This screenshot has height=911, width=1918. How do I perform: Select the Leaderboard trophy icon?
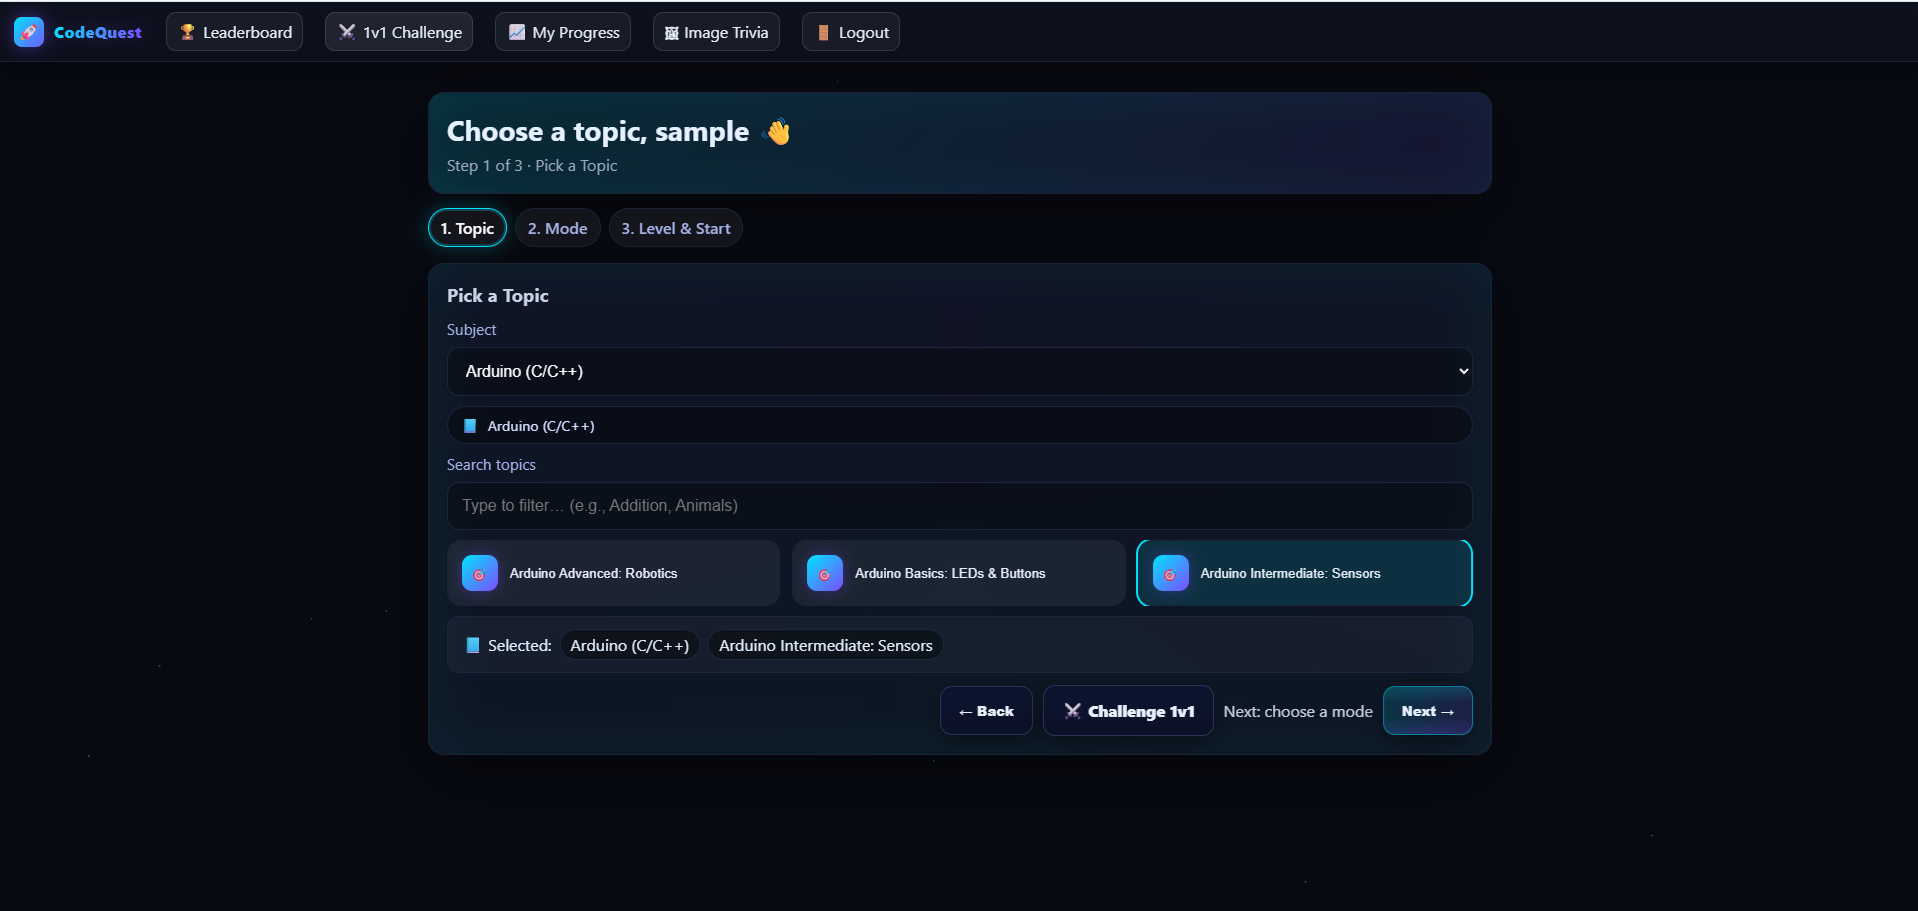(186, 31)
